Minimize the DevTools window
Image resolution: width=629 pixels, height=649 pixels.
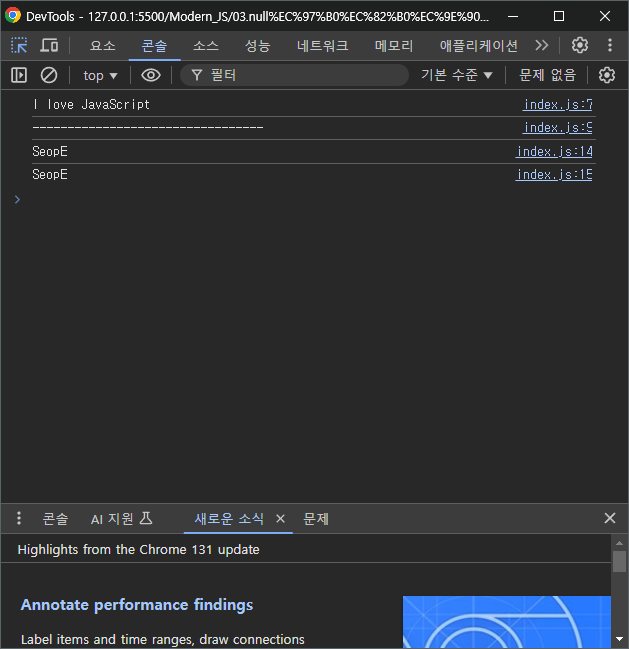513,16
